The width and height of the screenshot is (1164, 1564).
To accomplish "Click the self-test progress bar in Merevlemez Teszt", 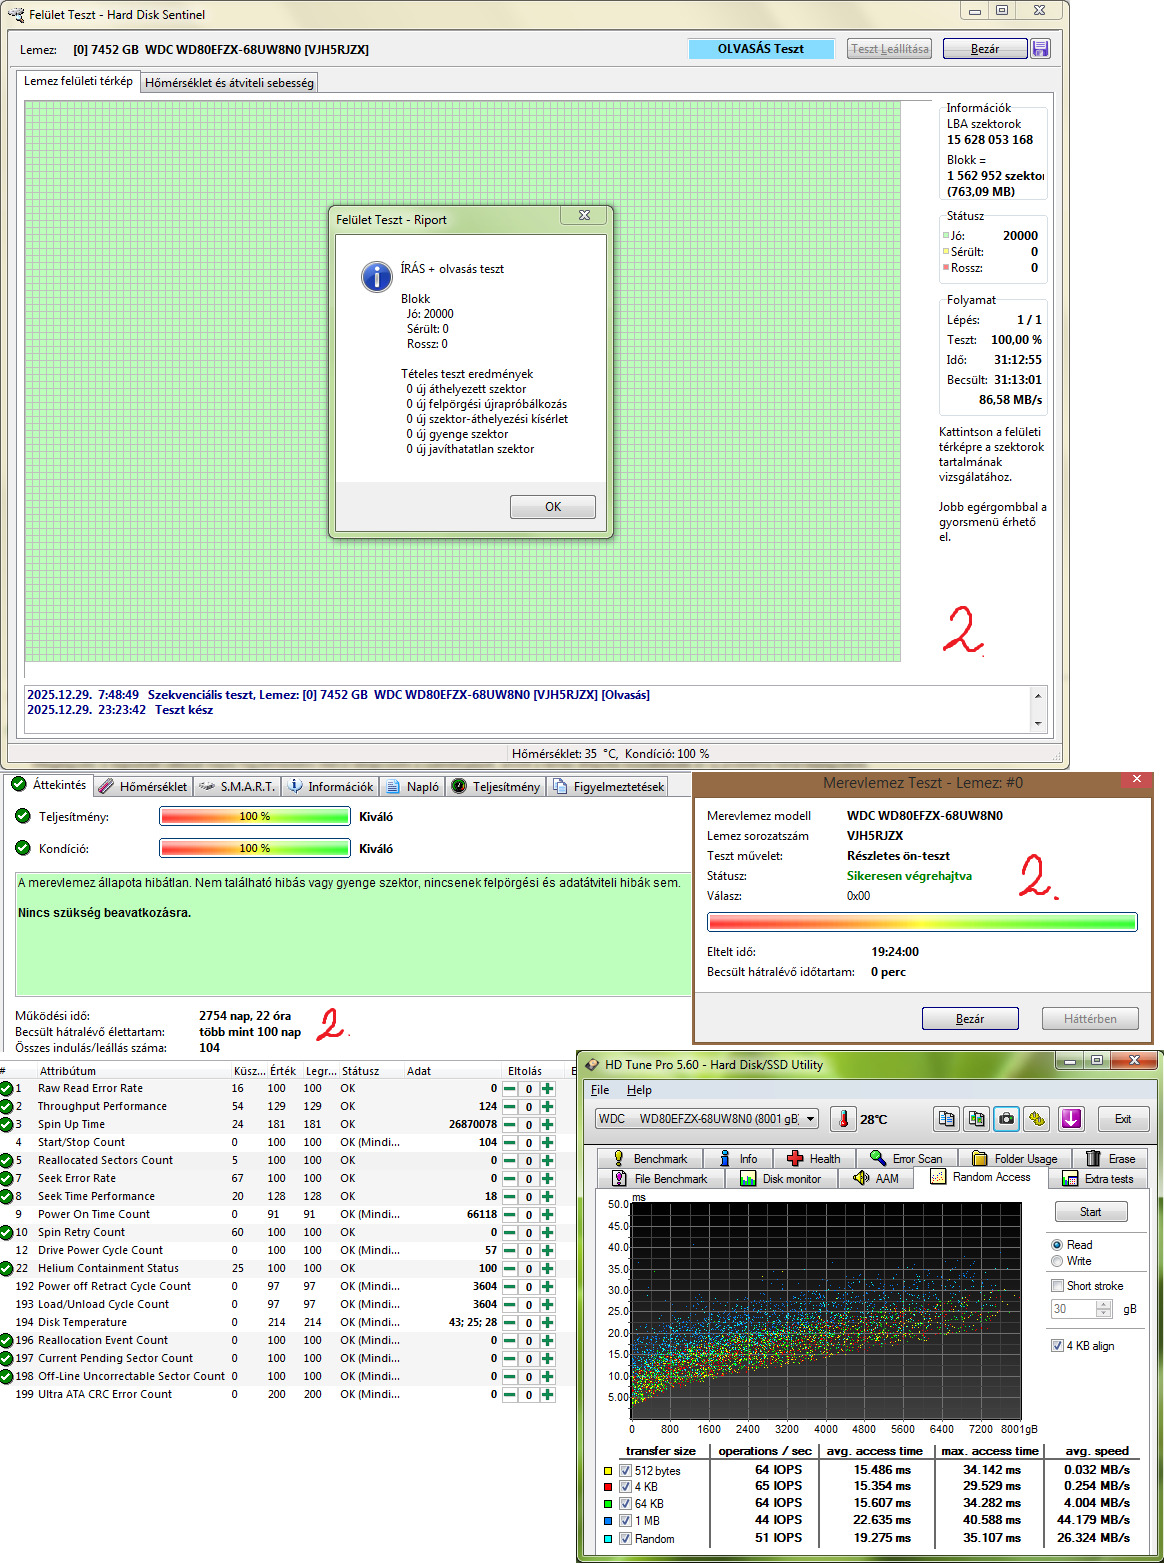I will (x=922, y=922).
